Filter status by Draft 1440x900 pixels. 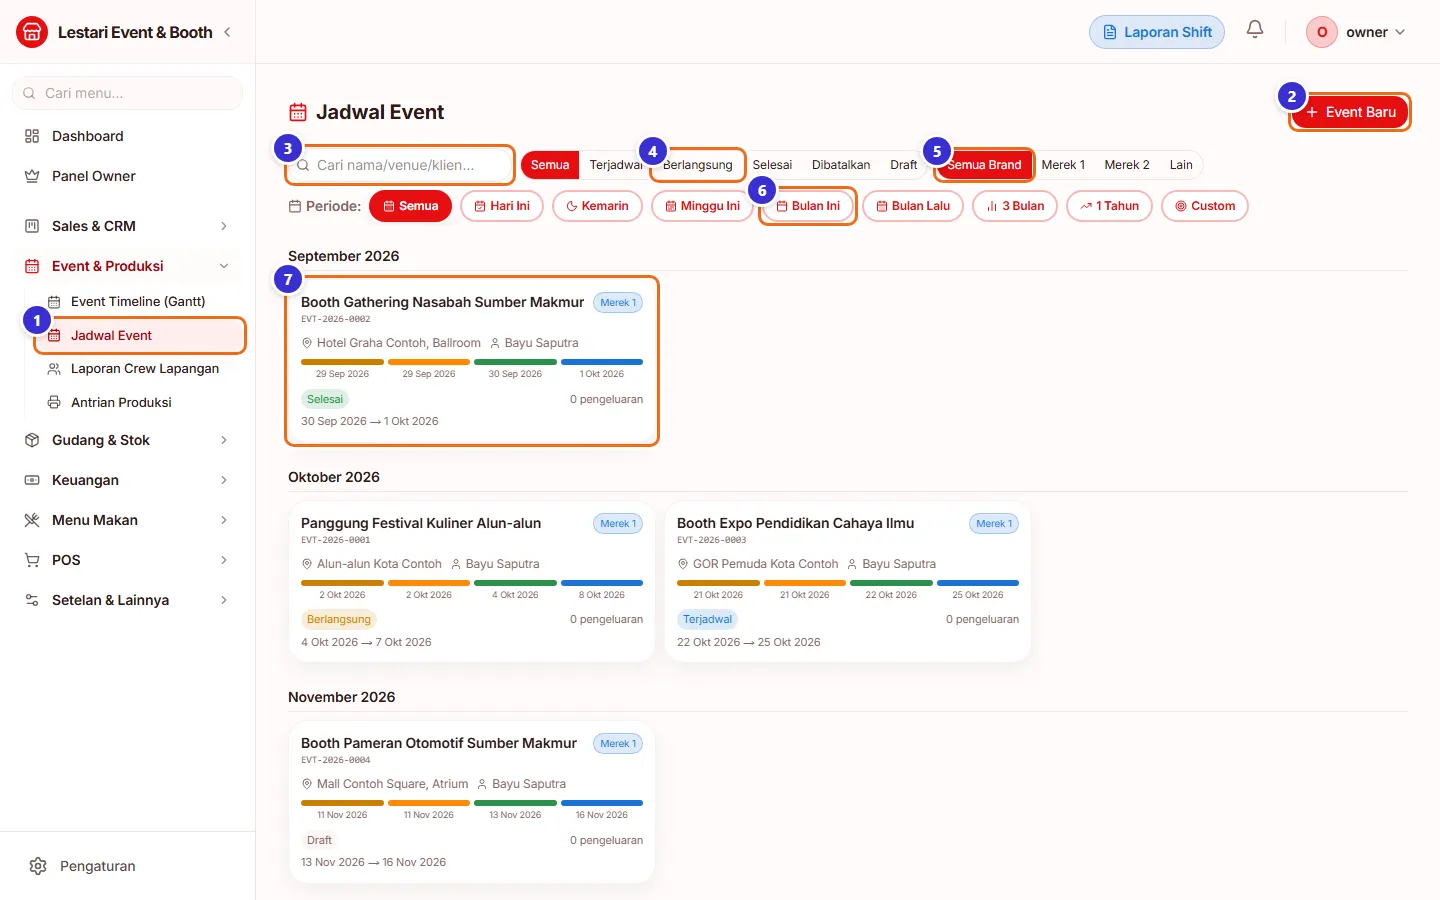pyautogui.click(x=904, y=165)
